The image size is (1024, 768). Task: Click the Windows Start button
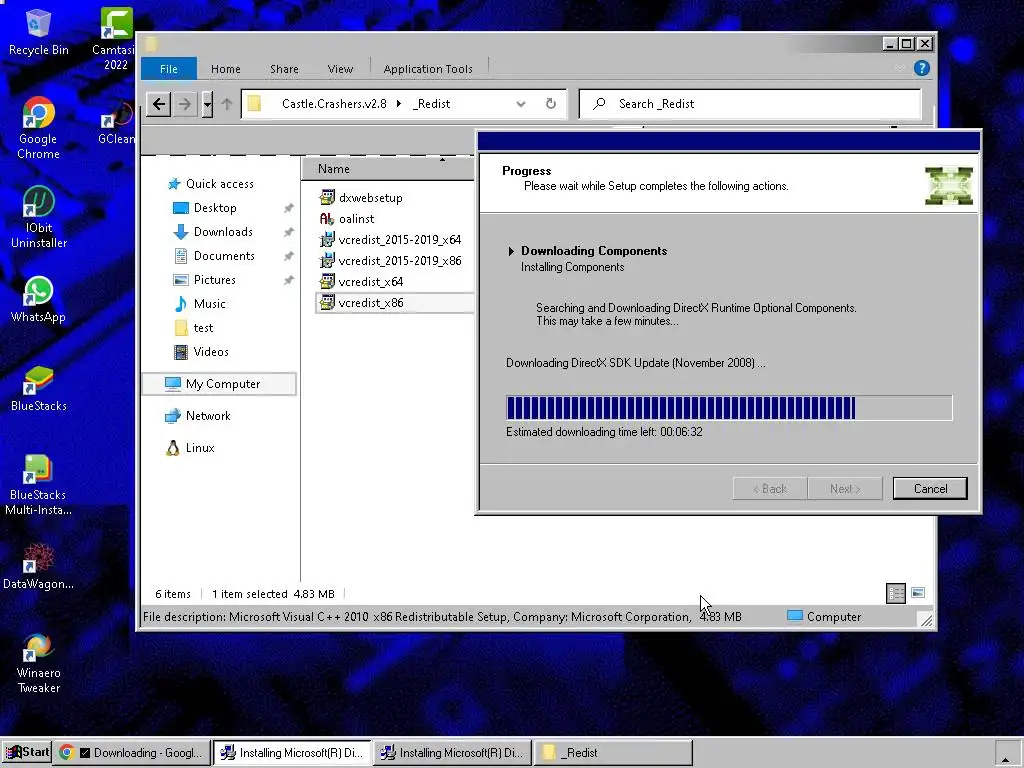(26, 752)
